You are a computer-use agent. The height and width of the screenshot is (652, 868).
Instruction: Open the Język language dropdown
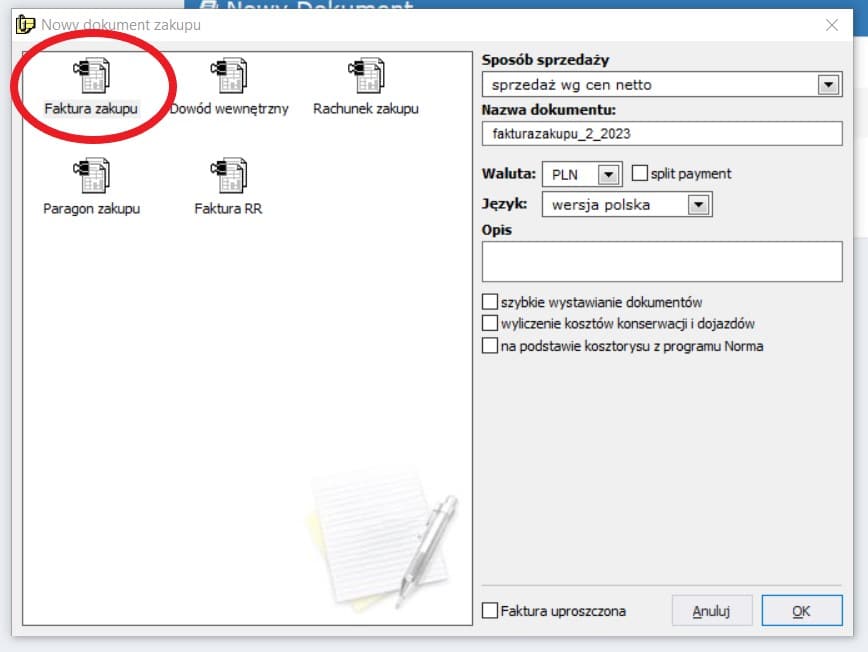click(x=699, y=205)
